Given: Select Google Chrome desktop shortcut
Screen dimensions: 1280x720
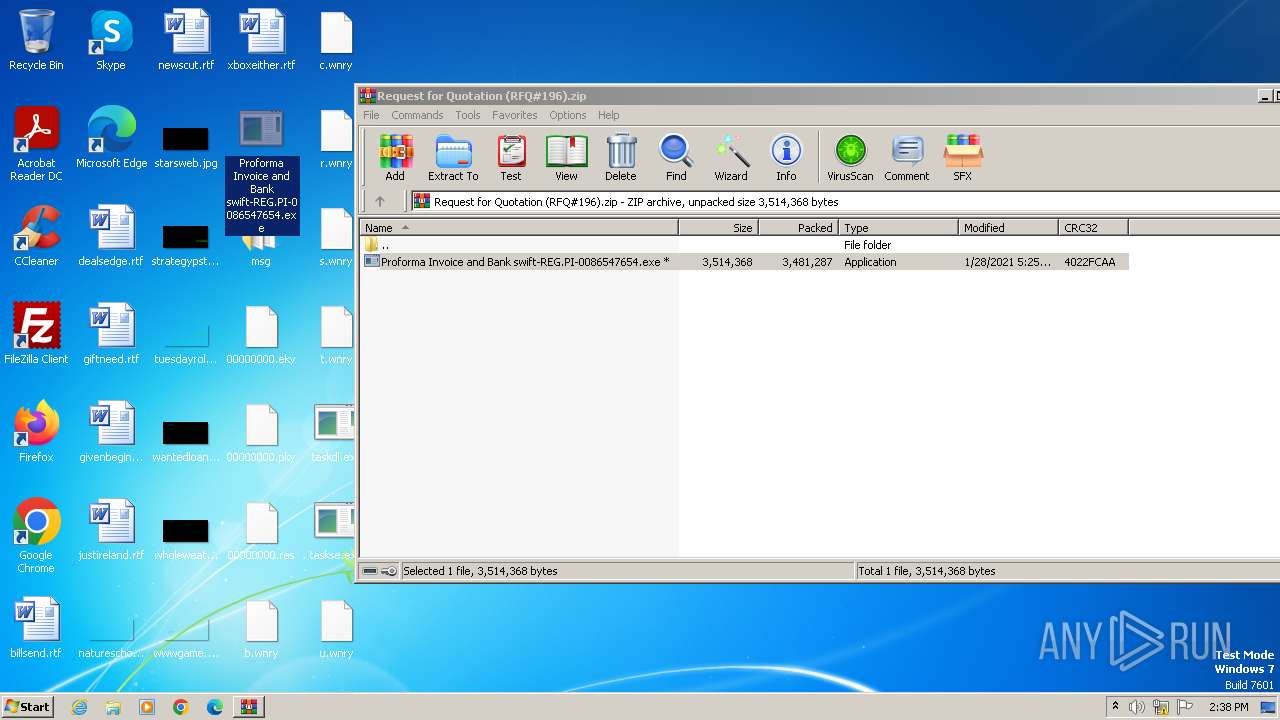Looking at the screenshot, I should 36,537.
